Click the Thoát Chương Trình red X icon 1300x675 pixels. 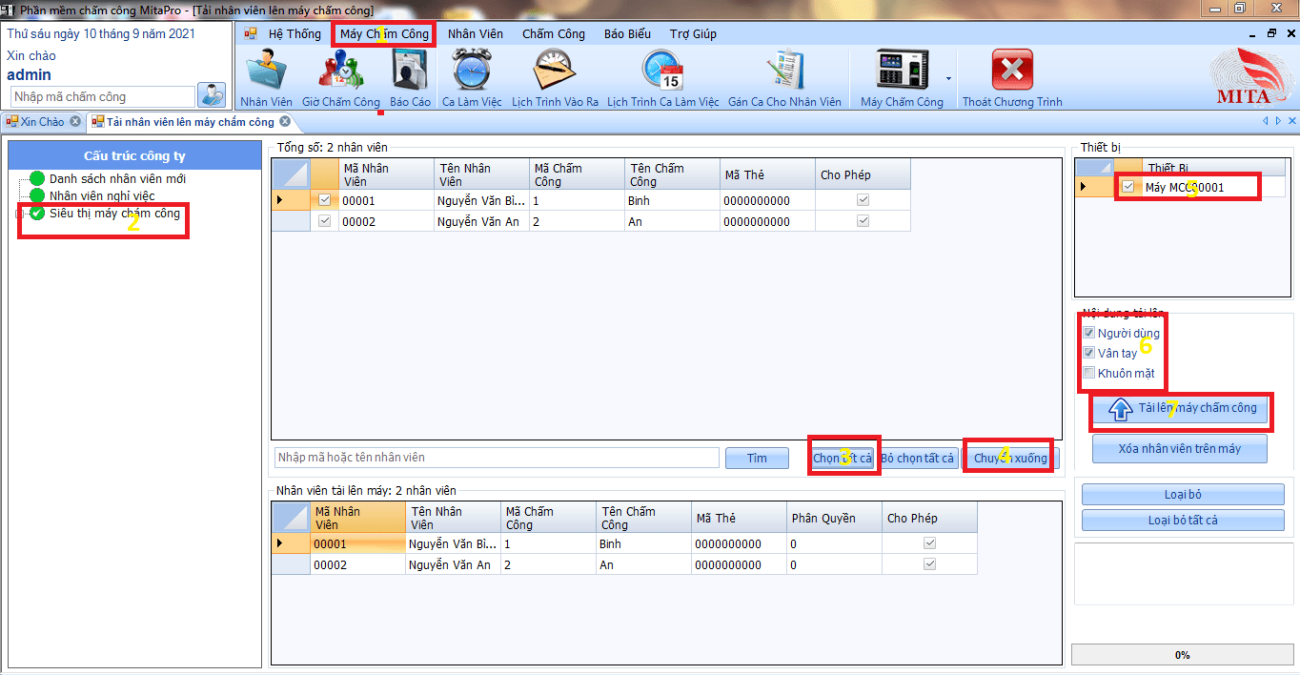pyautogui.click(x=1012, y=78)
